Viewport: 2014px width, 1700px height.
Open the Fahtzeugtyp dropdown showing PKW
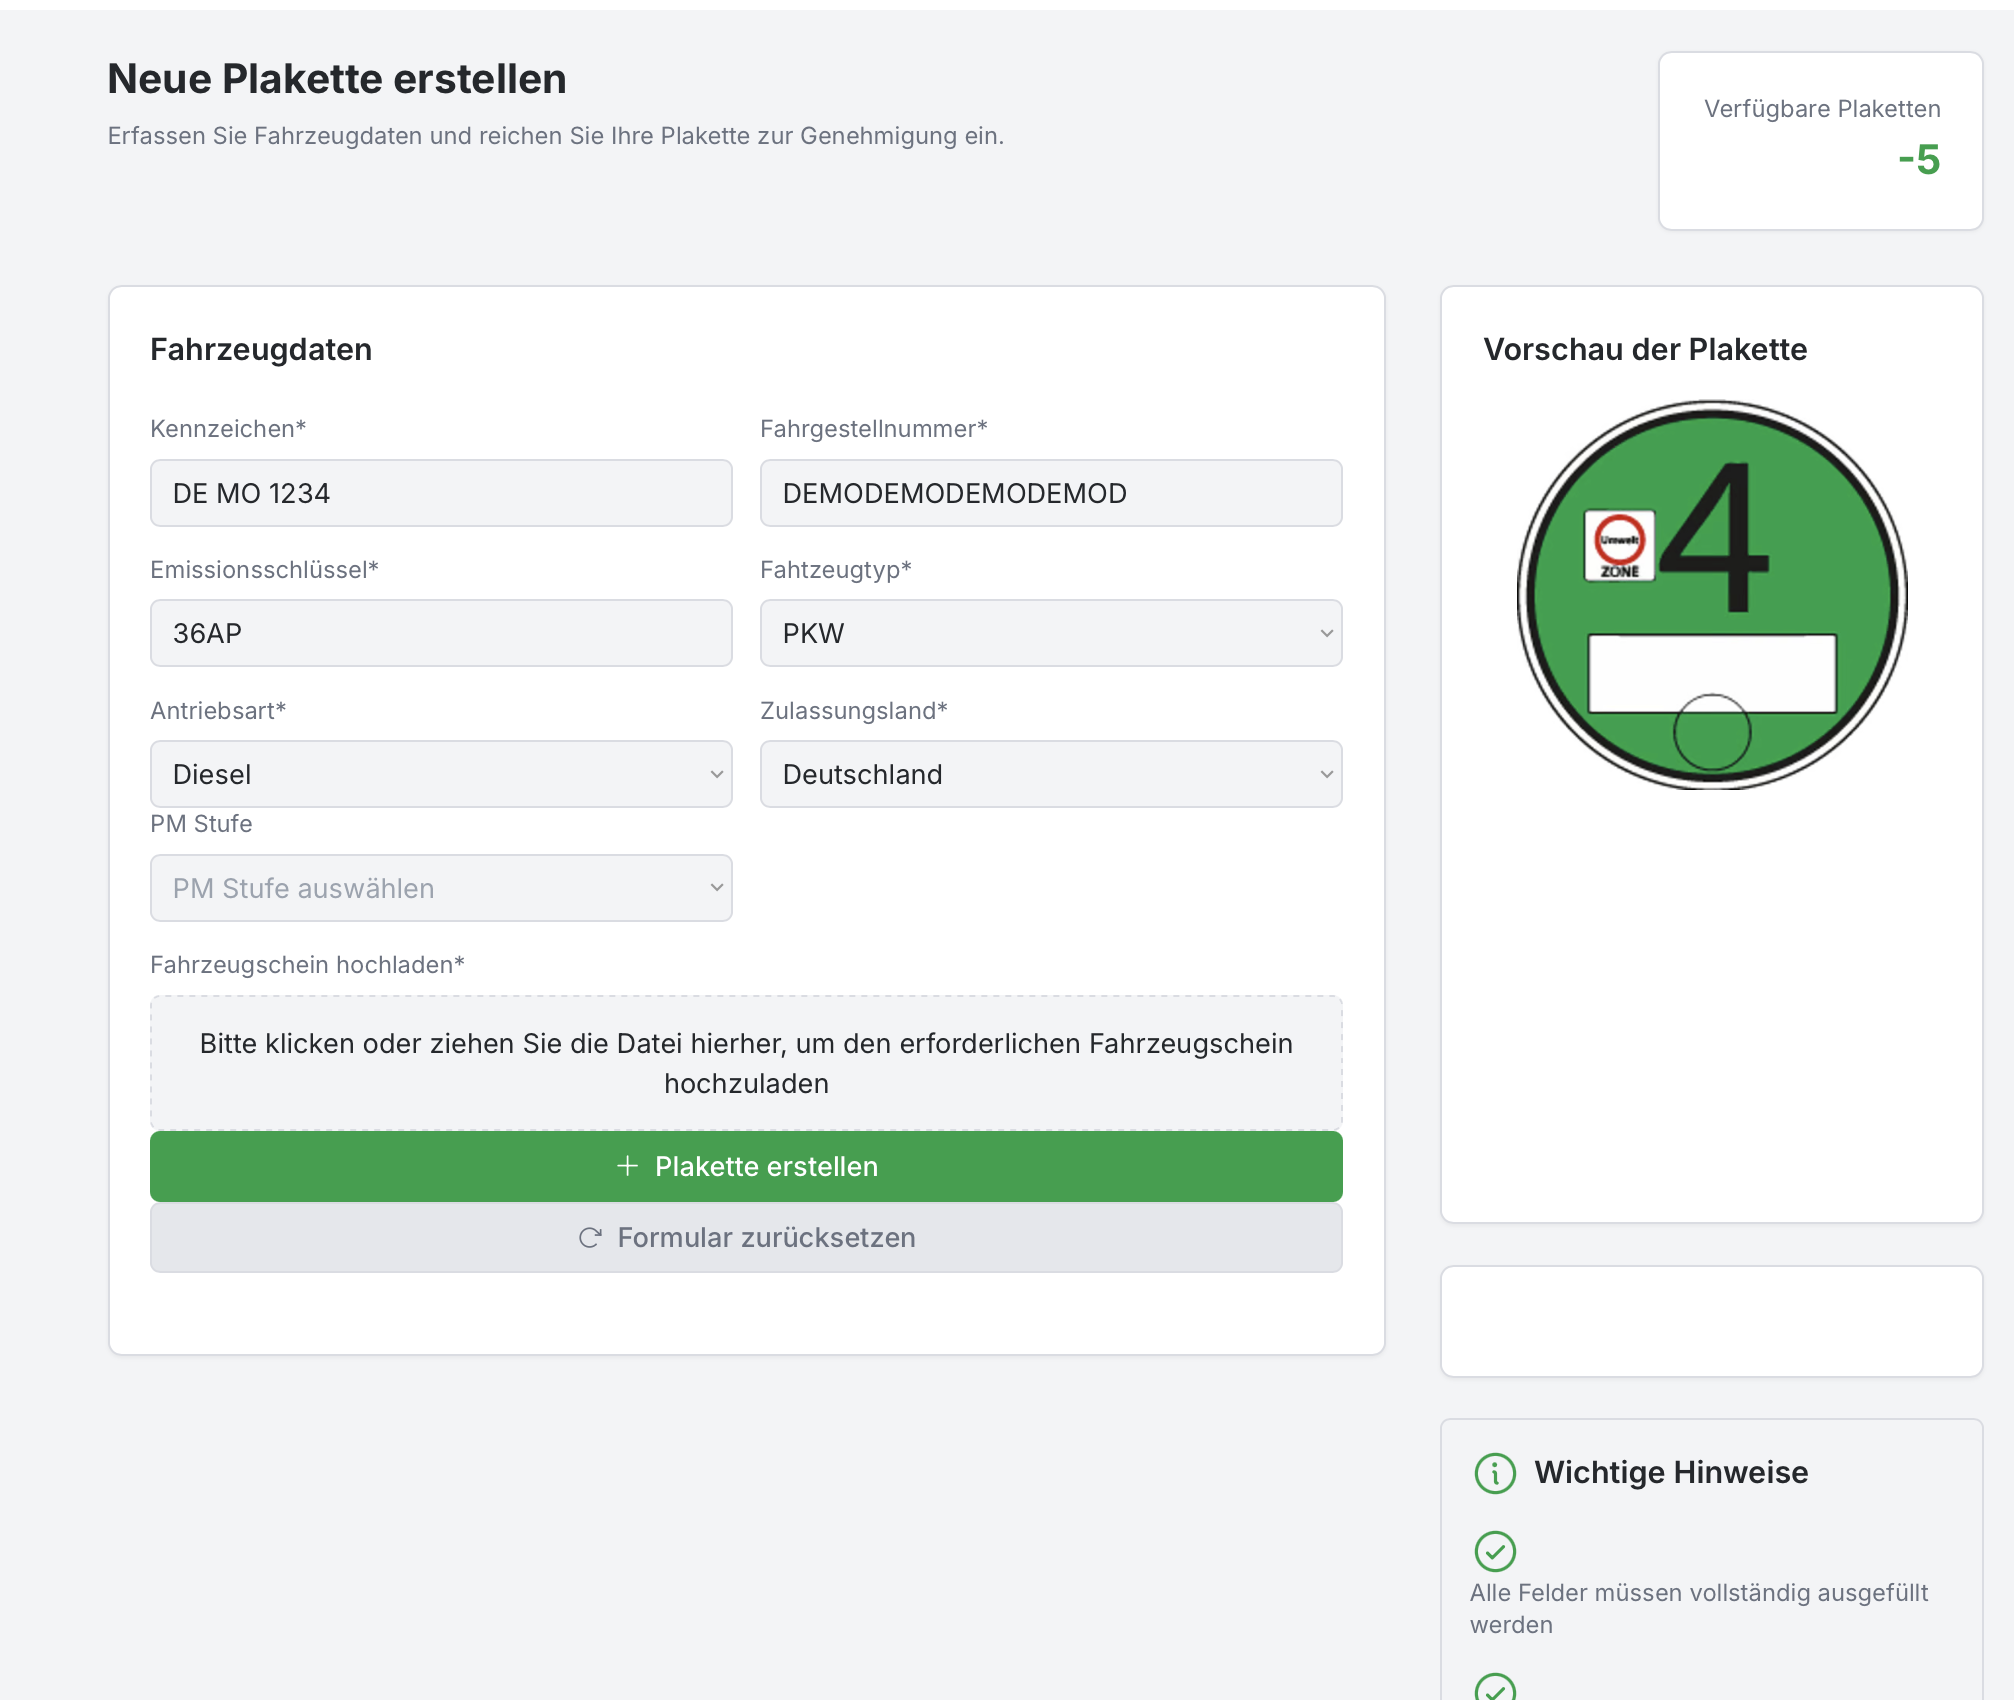pos(1050,633)
